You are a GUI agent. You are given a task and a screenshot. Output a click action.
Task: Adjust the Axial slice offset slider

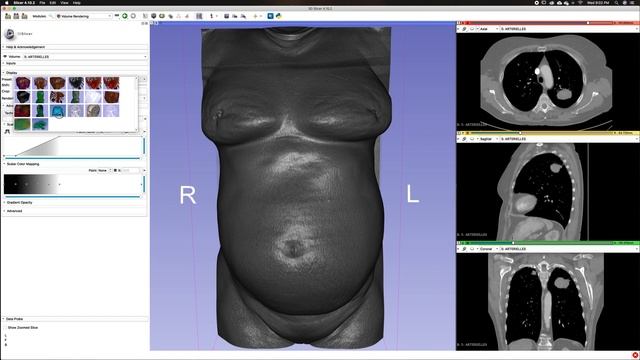(542, 23)
